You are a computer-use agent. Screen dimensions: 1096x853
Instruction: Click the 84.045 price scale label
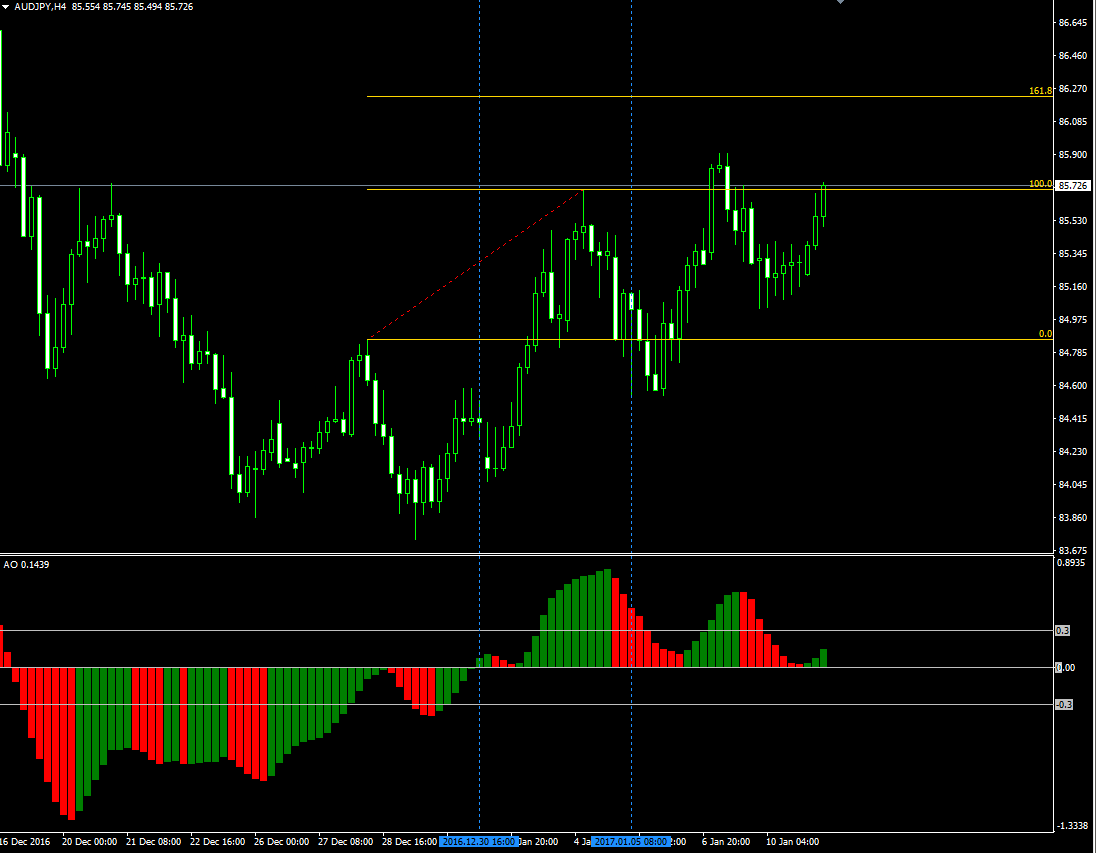pos(1073,485)
